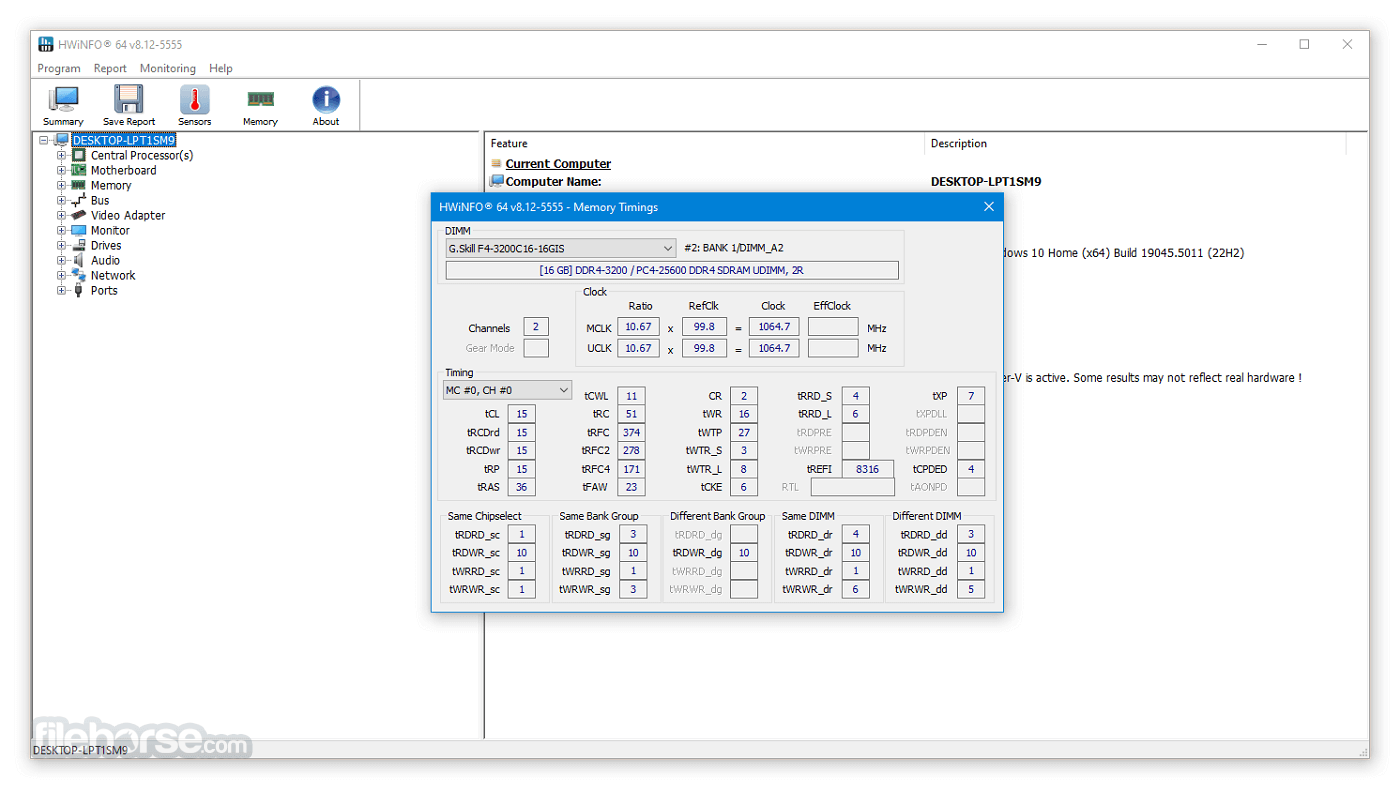The width and height of the screenshot is (1400, 789).
Task: Select the Monitor tree icon
Action: coord(79,230)
